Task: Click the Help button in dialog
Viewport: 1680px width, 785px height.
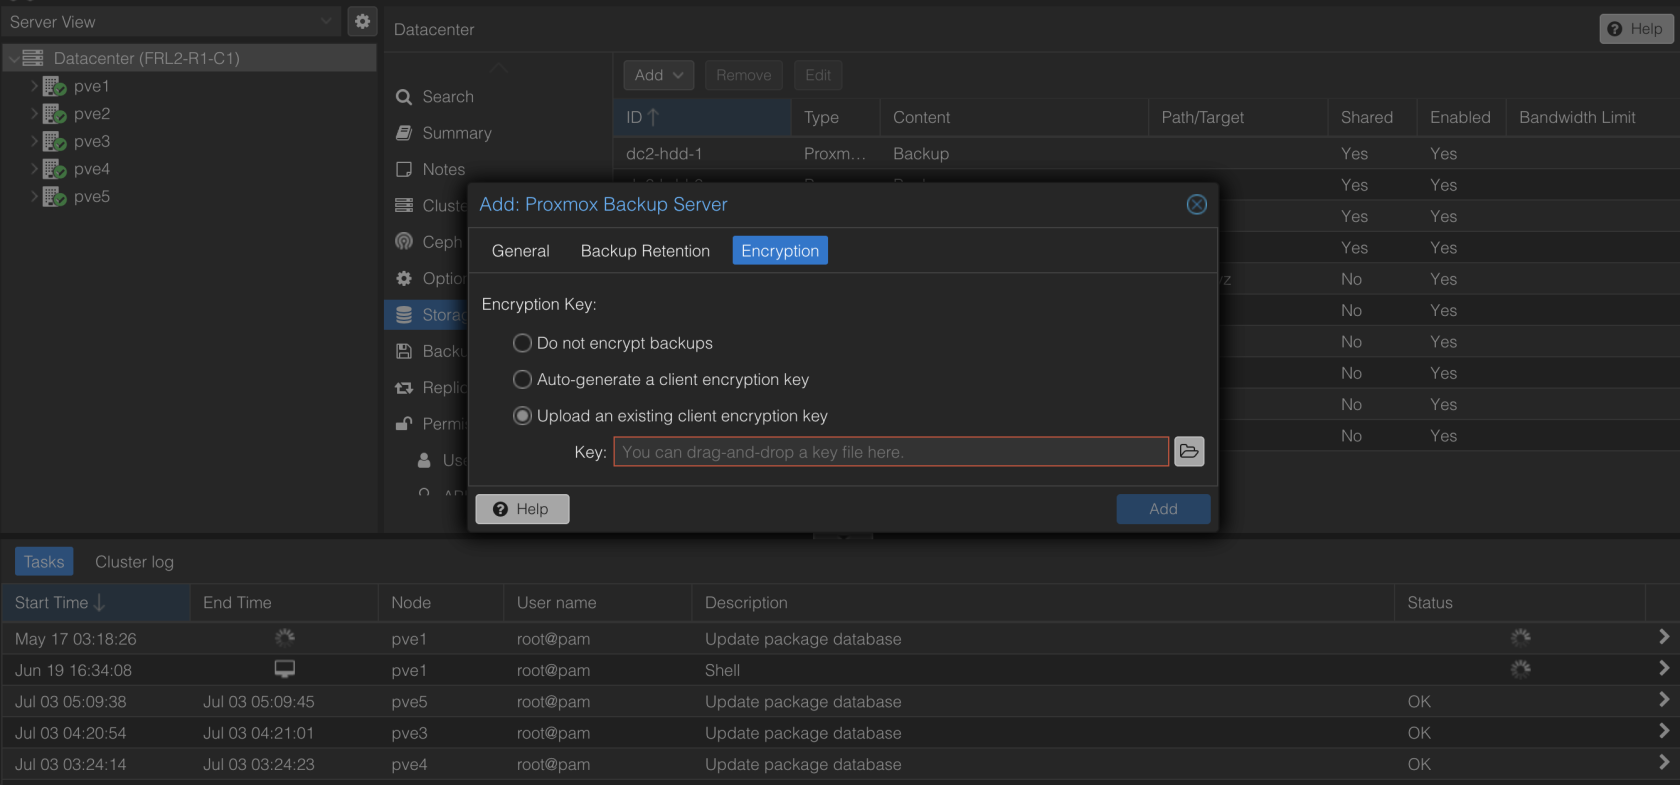Action: 522,509
